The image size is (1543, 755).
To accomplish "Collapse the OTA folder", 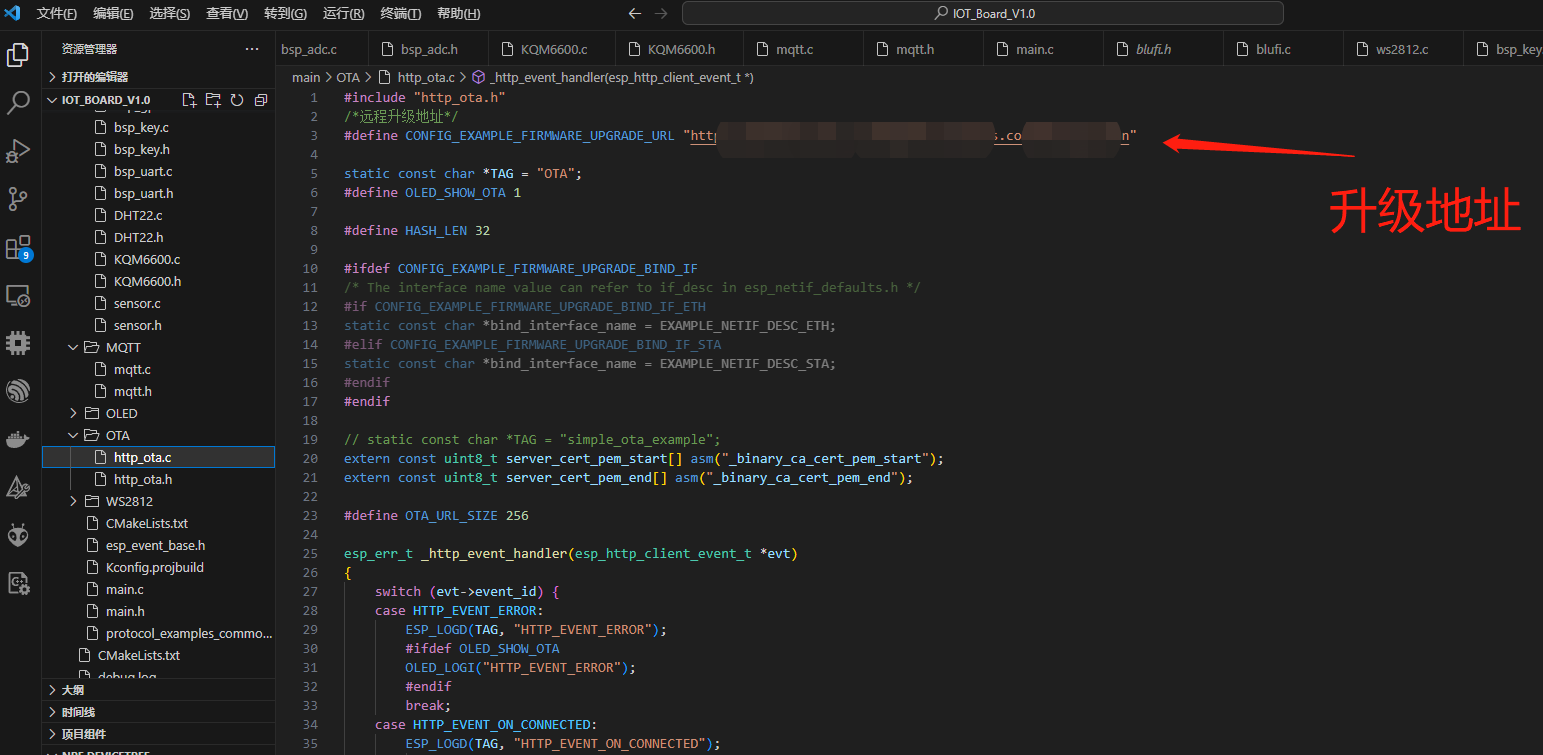I will (x=73, y=435).
